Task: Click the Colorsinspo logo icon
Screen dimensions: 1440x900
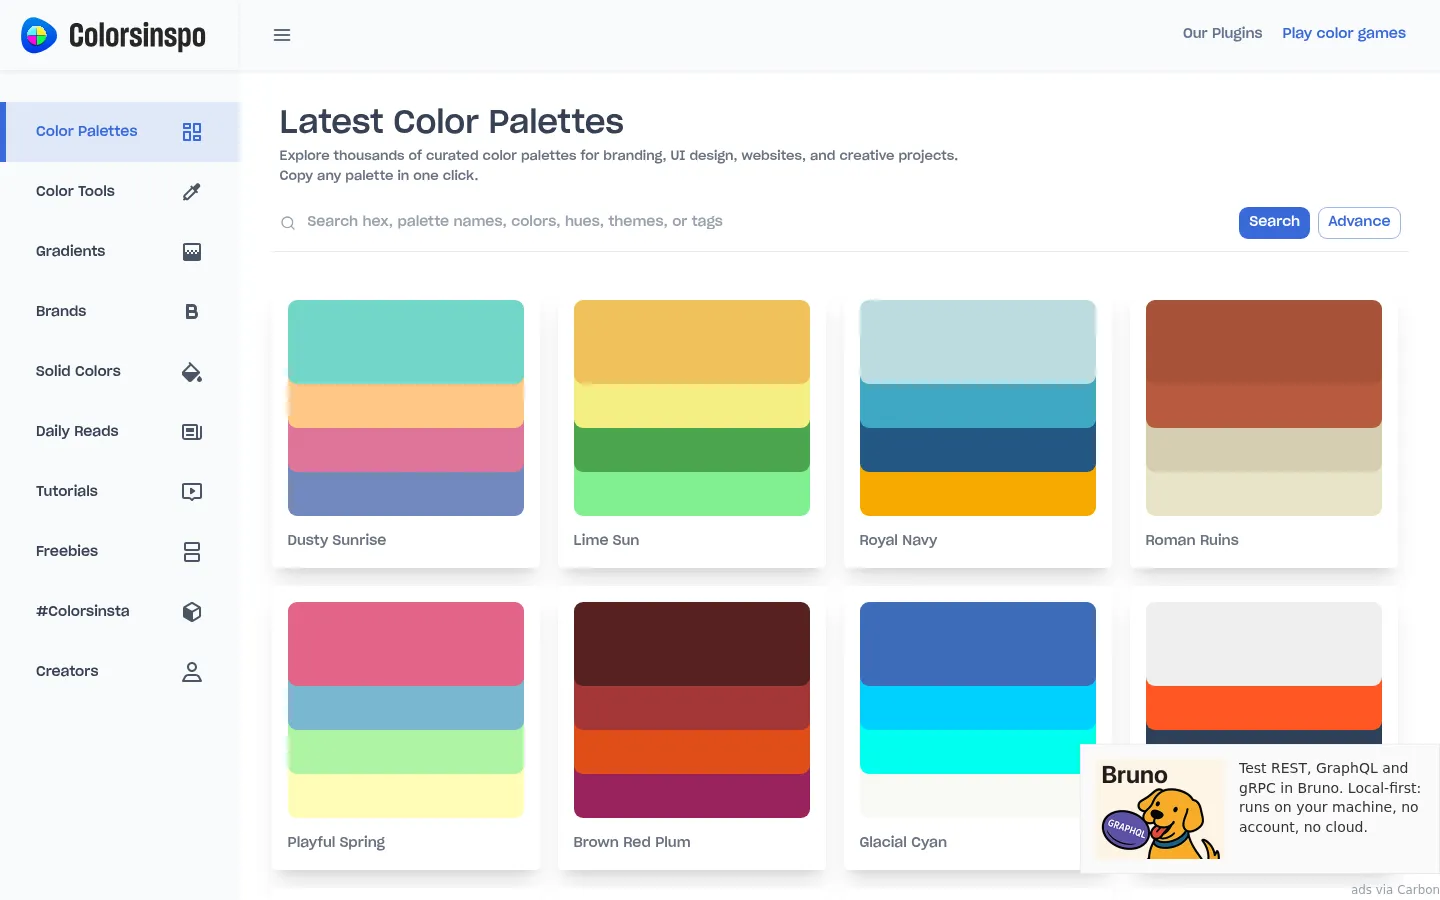Action: [x=39, y=35]
